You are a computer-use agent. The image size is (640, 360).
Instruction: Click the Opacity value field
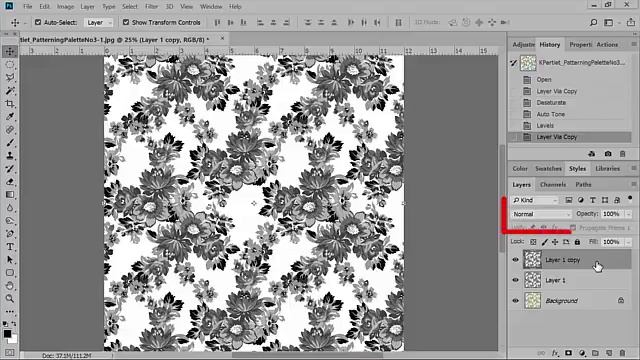[611, 214]
